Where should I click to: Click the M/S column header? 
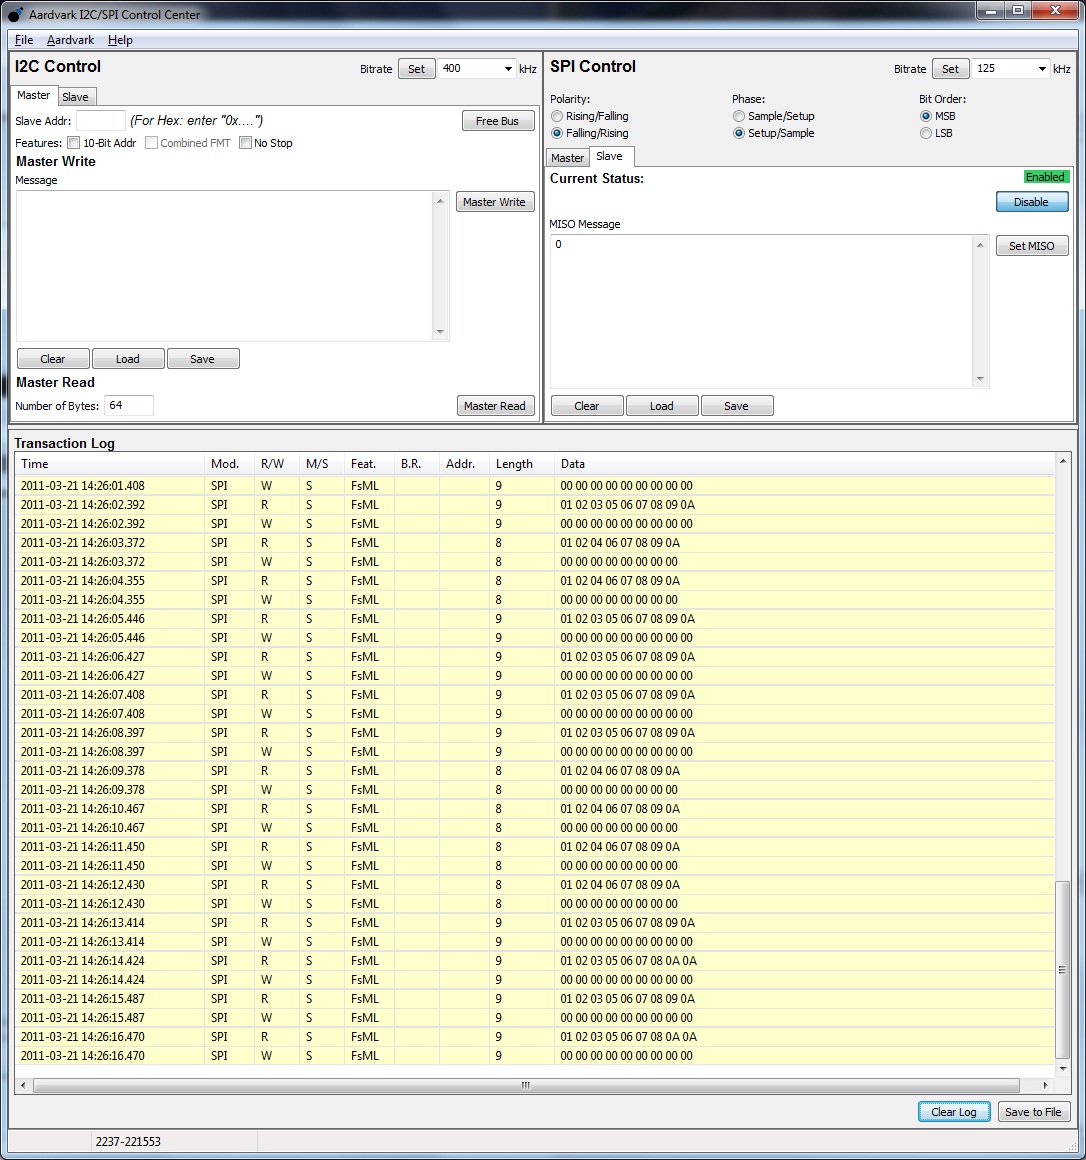point(322,464)
